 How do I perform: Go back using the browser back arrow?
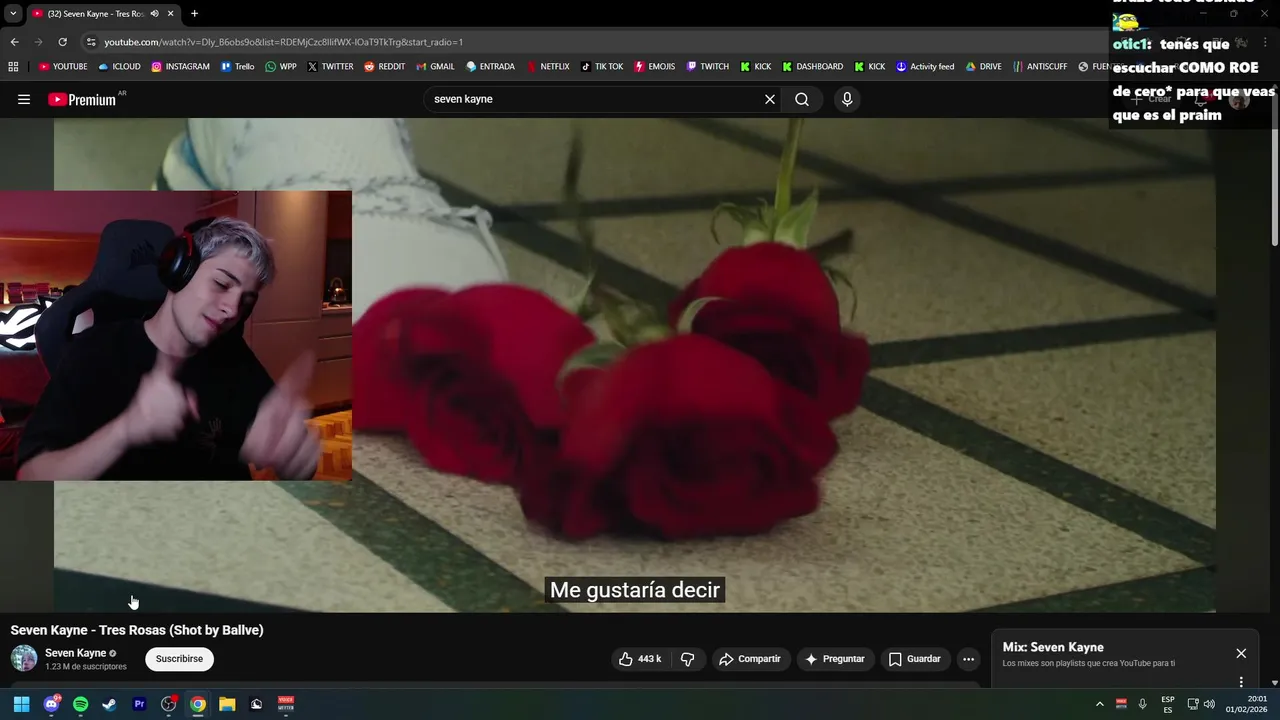click(14, 42)
